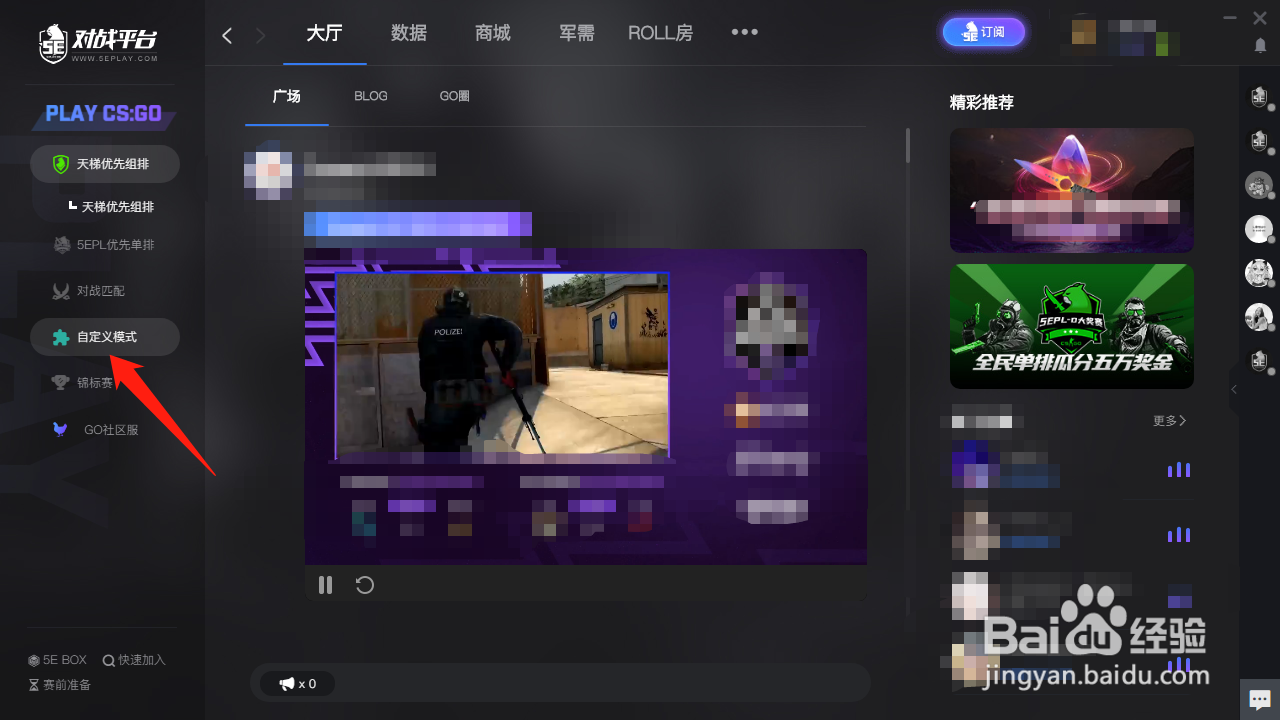Select the GO圈 sub-tab
1280x720 pixels.
point(455,96)
